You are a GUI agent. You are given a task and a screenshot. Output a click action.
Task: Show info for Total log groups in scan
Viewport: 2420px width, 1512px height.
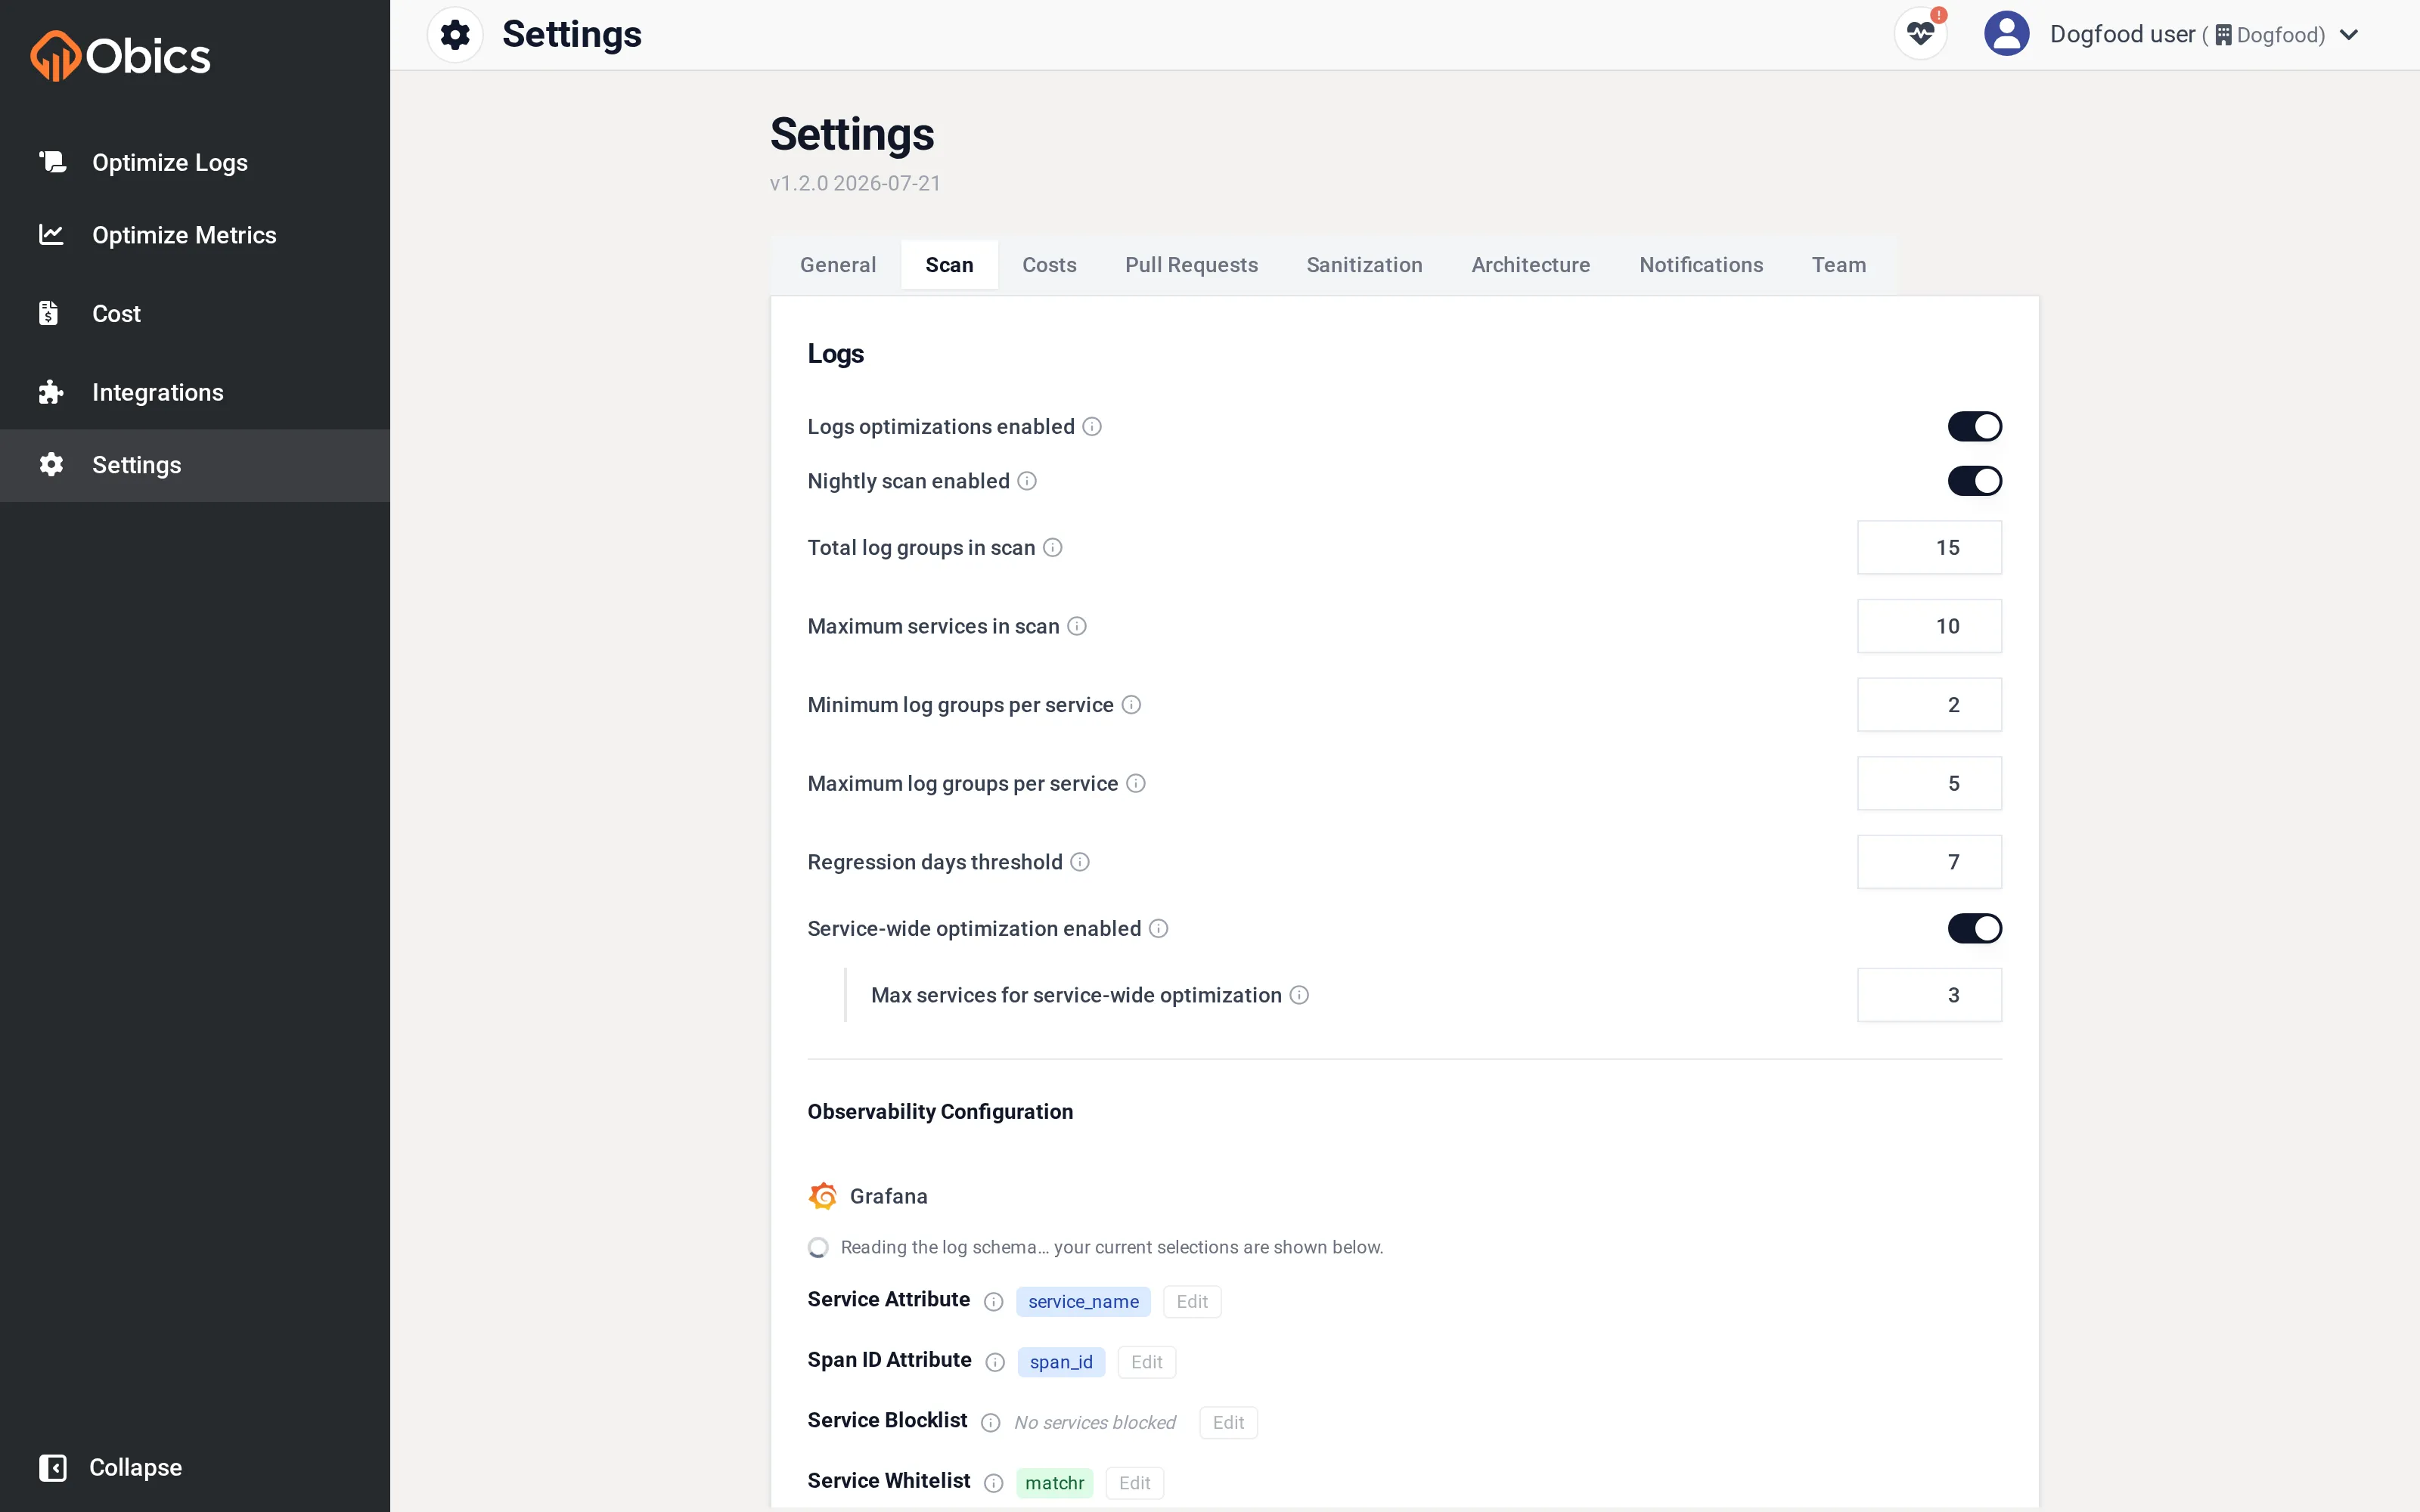pyautogui.click(x=1052, y=547)
